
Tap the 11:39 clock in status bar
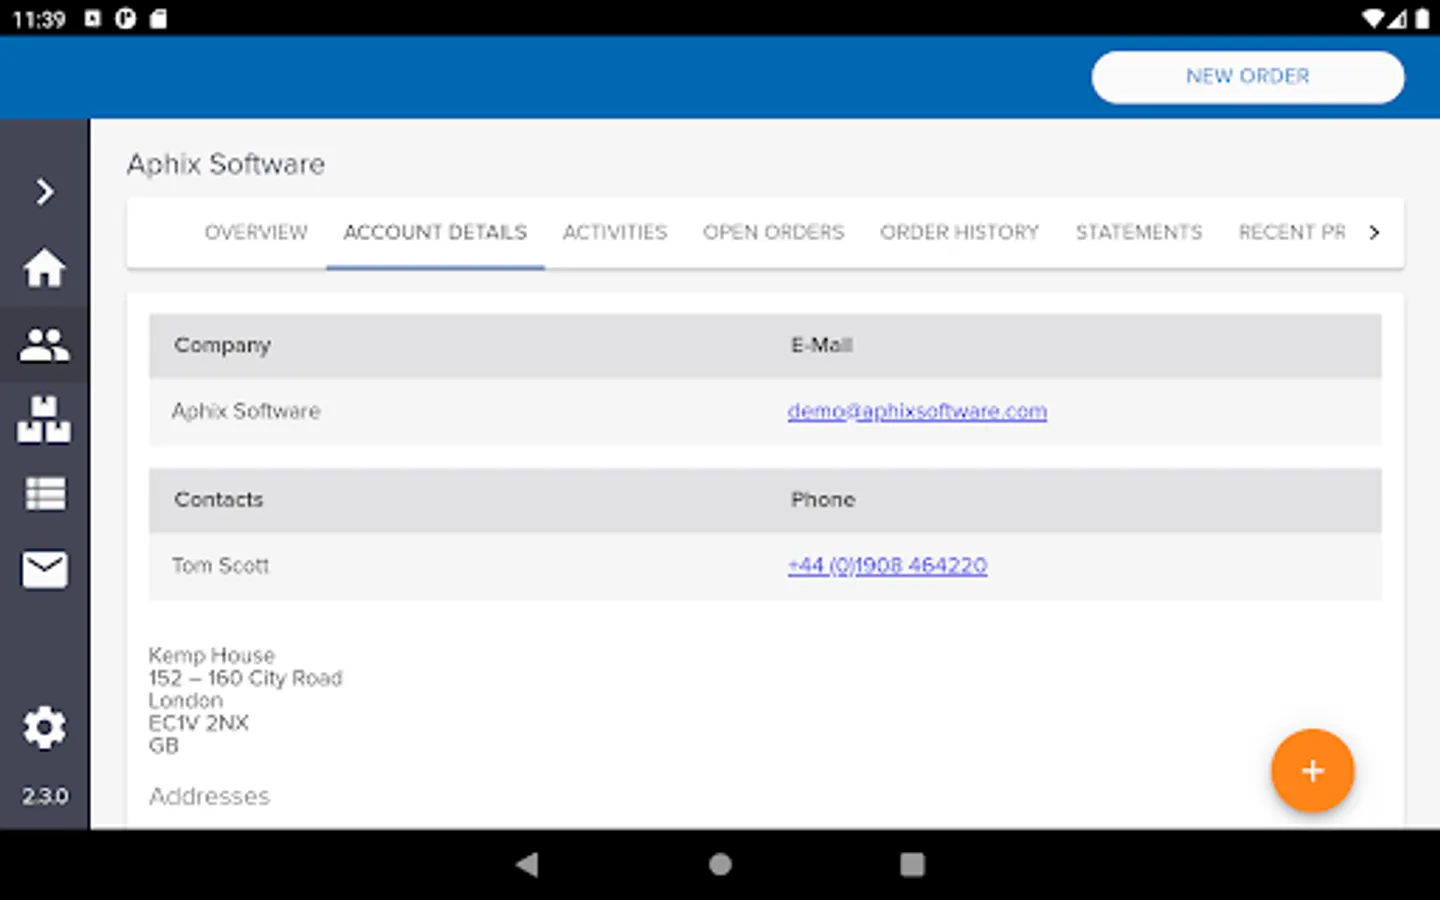pos(38,19)
